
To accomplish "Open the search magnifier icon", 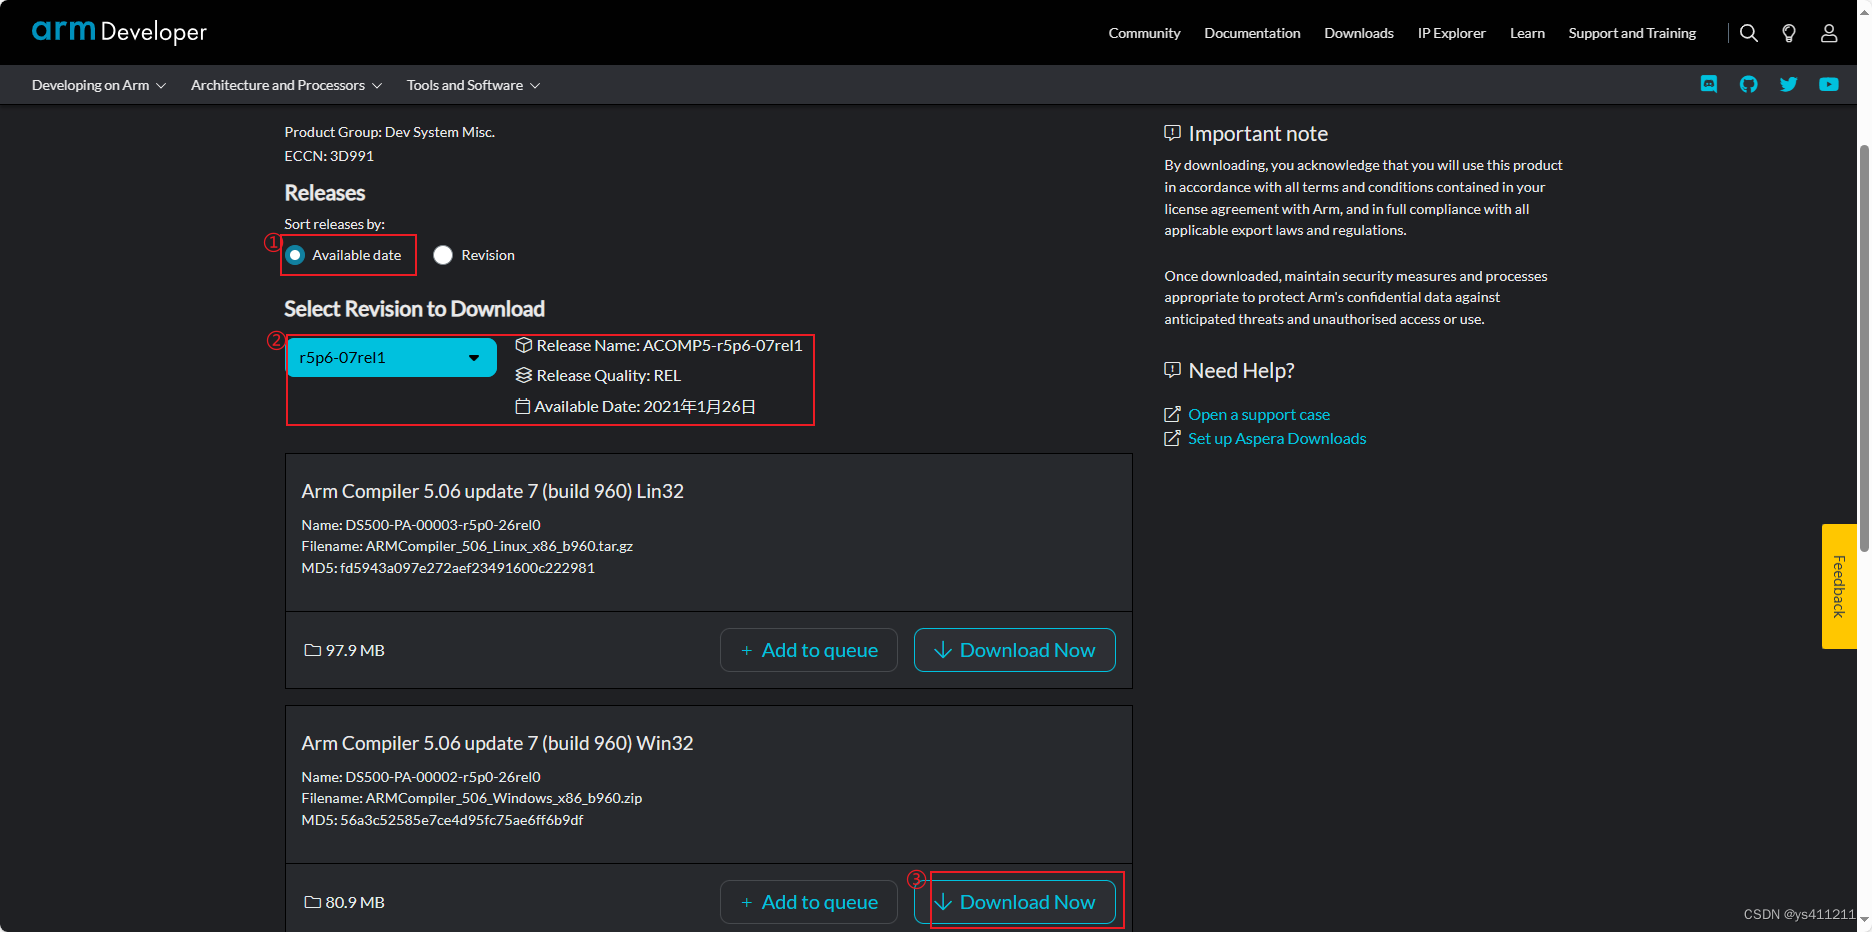I will pos(1749,33).
